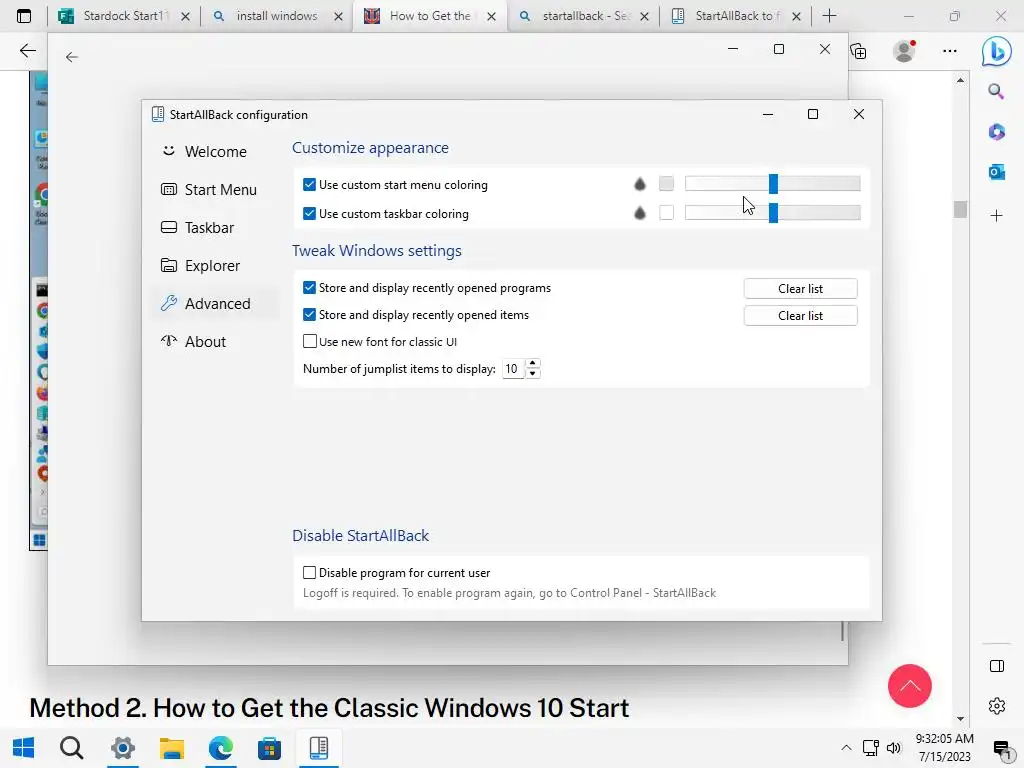Toggle Store and display recently opened programs
This screenshot has height=768, width=1024.
310,288
